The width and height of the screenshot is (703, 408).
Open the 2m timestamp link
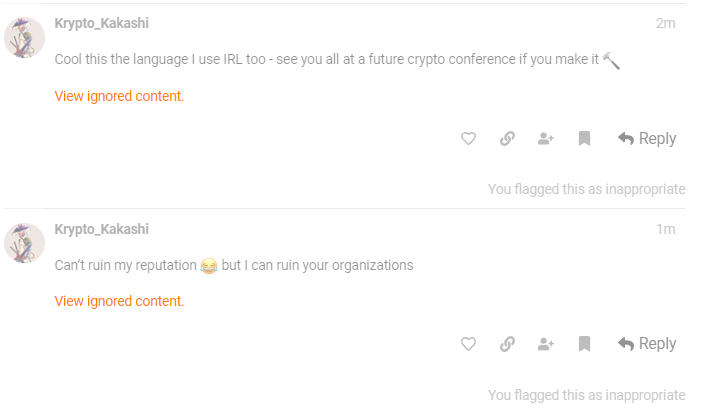pyautogui.click(x=665, y=24)
